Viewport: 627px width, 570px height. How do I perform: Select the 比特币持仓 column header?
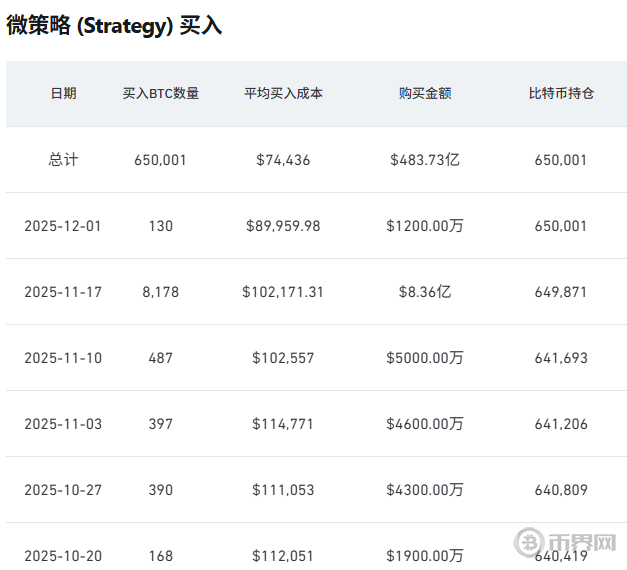click(x=560, y=93)
